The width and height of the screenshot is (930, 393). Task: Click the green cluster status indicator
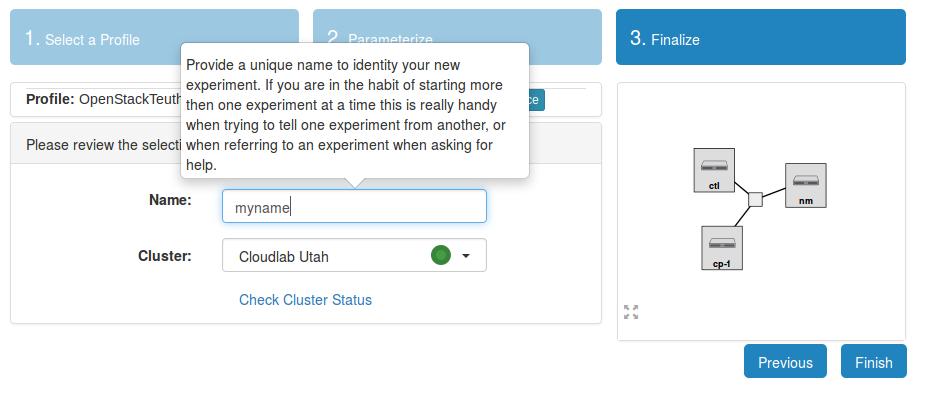441,255
